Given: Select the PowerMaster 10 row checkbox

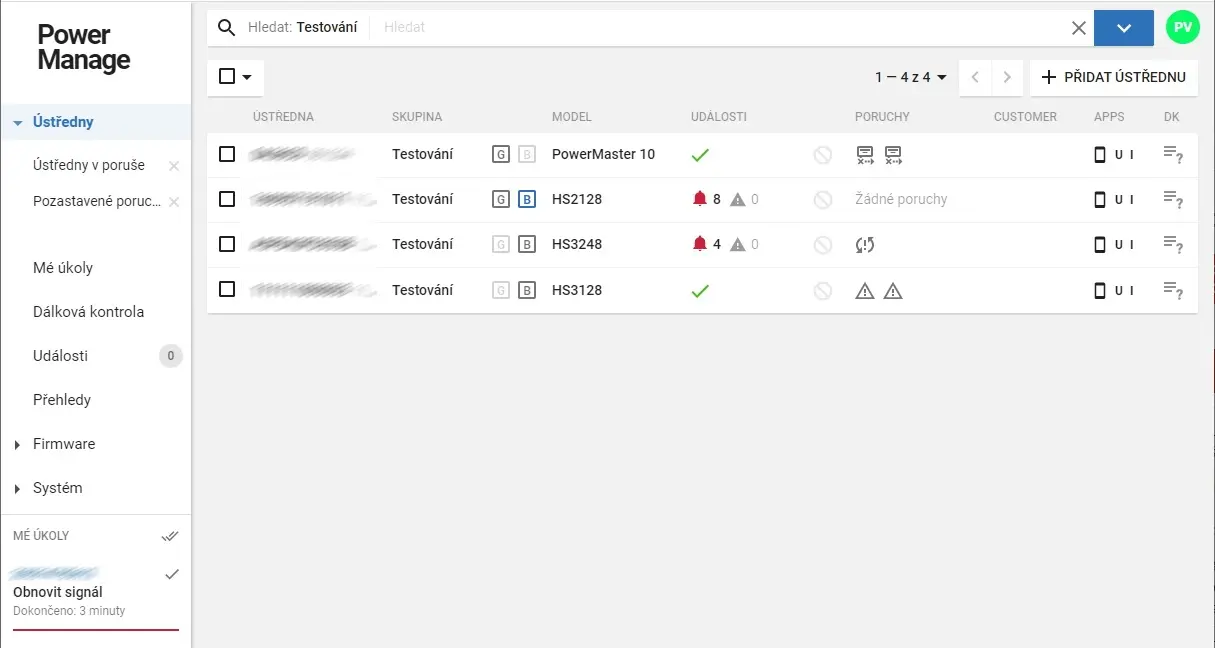Looking at the screenshot, I should (x=227, y=154).
